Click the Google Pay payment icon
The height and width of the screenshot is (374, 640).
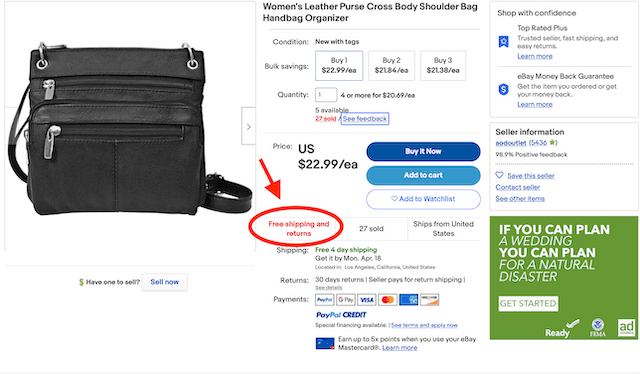[x=346, y=300]
